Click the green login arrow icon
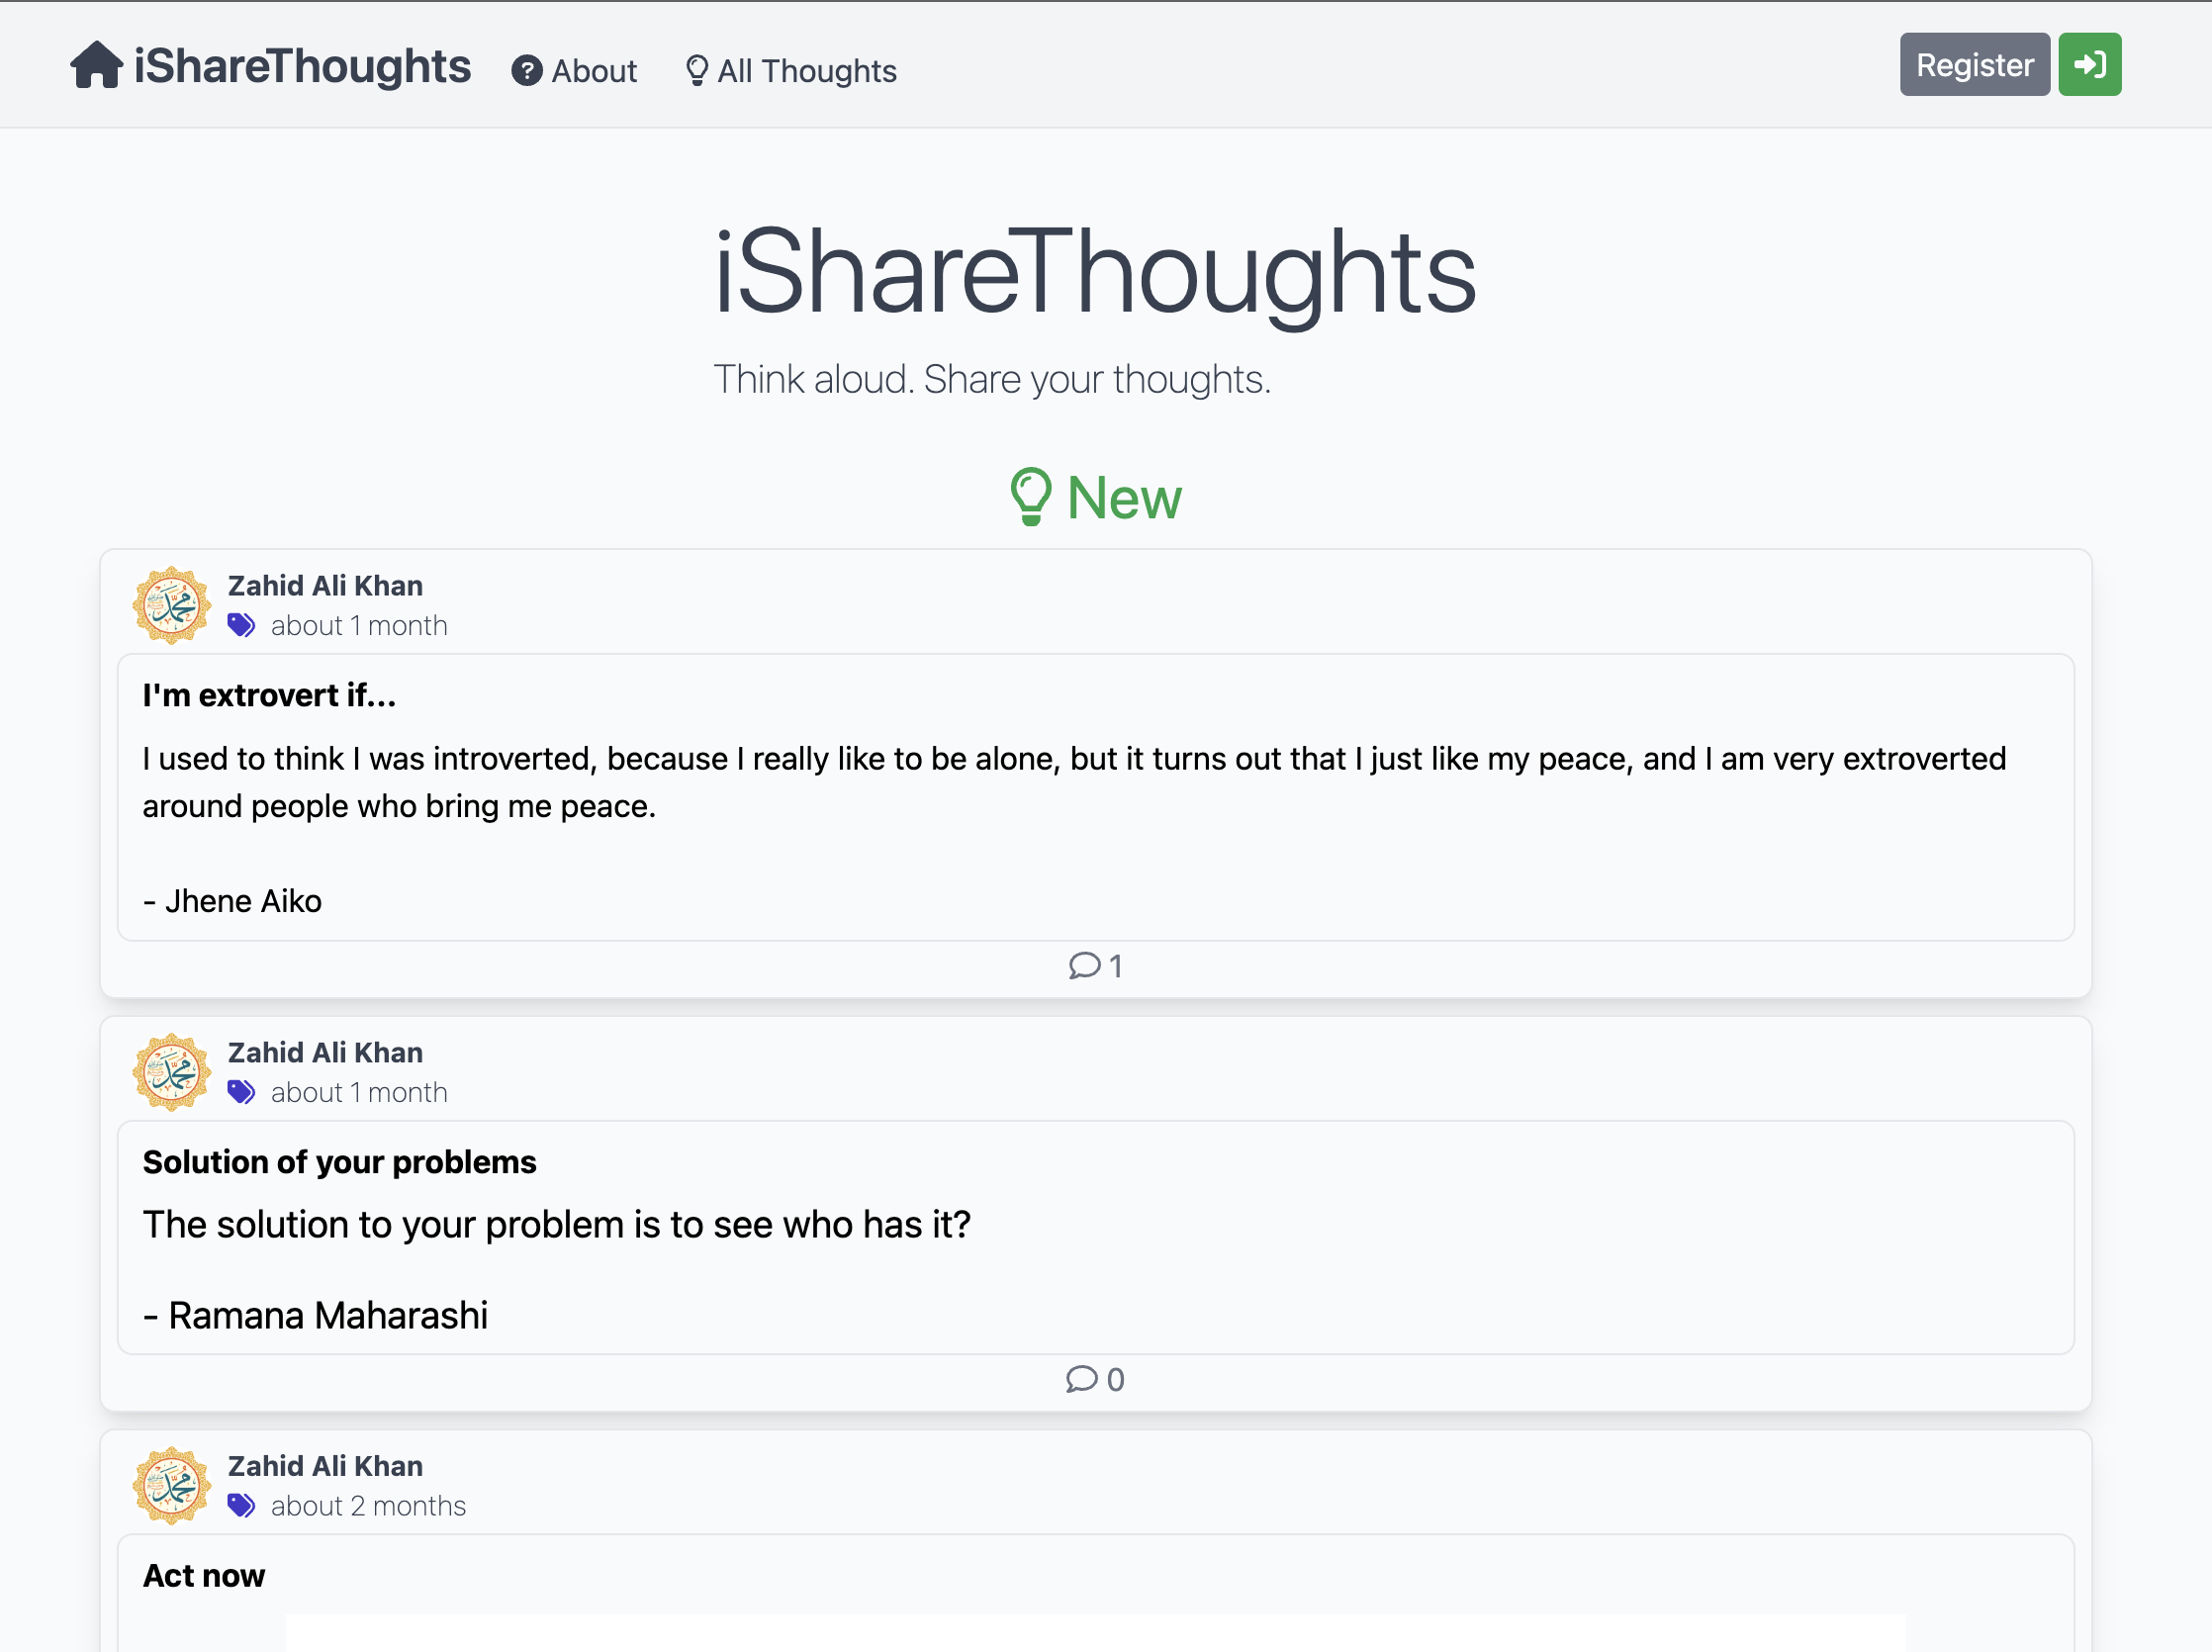Viewport: 2212px width, 1652px height. pyautogui.click(x=2089, y=65)
